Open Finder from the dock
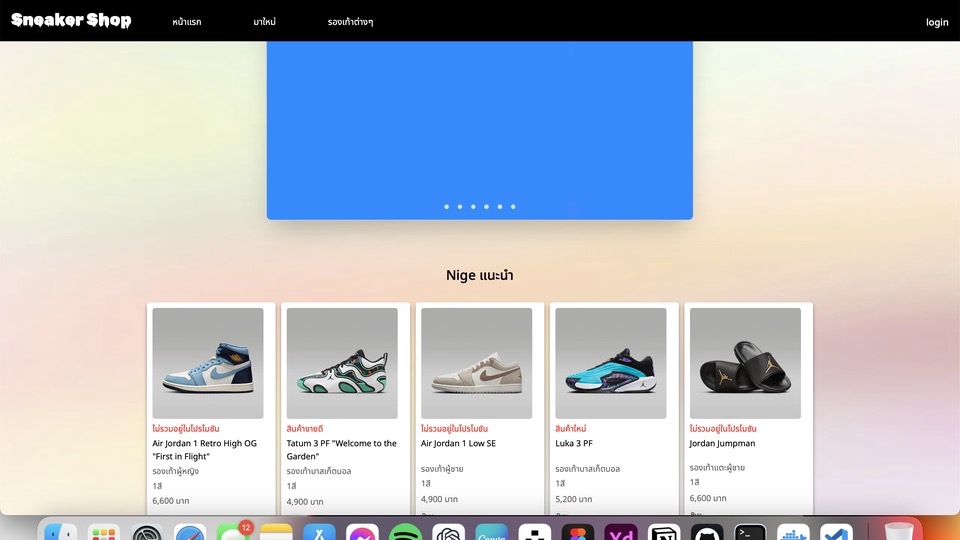This screenshot has width=960, height=540. pyautogui.click(x=61, y=531)
